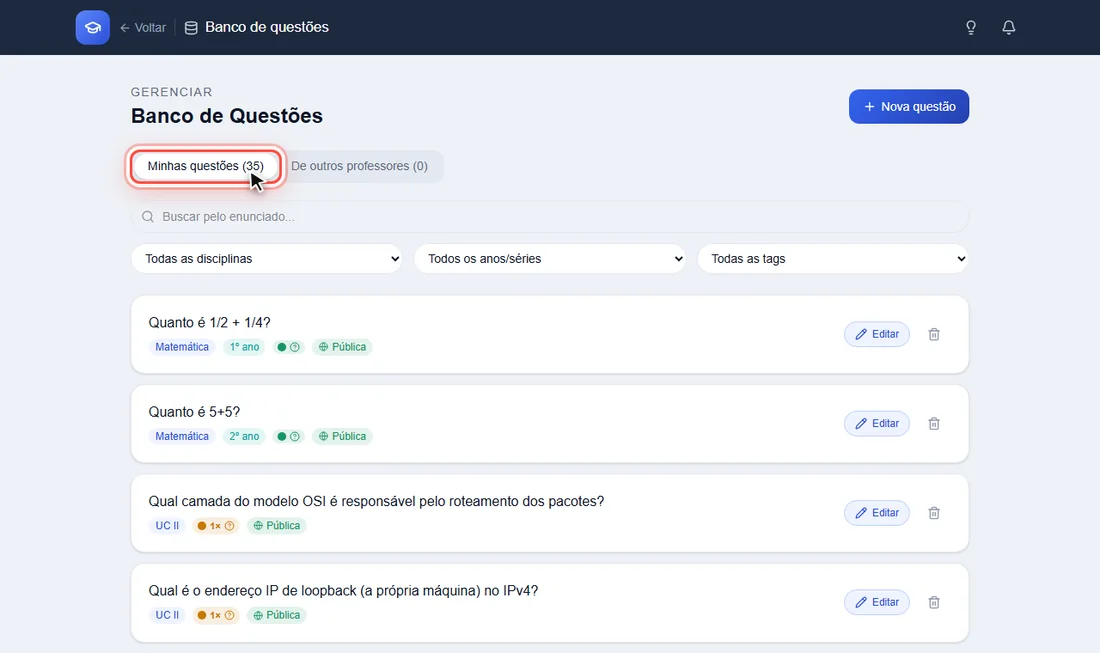
Task: Delete the IPv4 loopback address question
Action: pyautogui.click(x=934, y=602)
